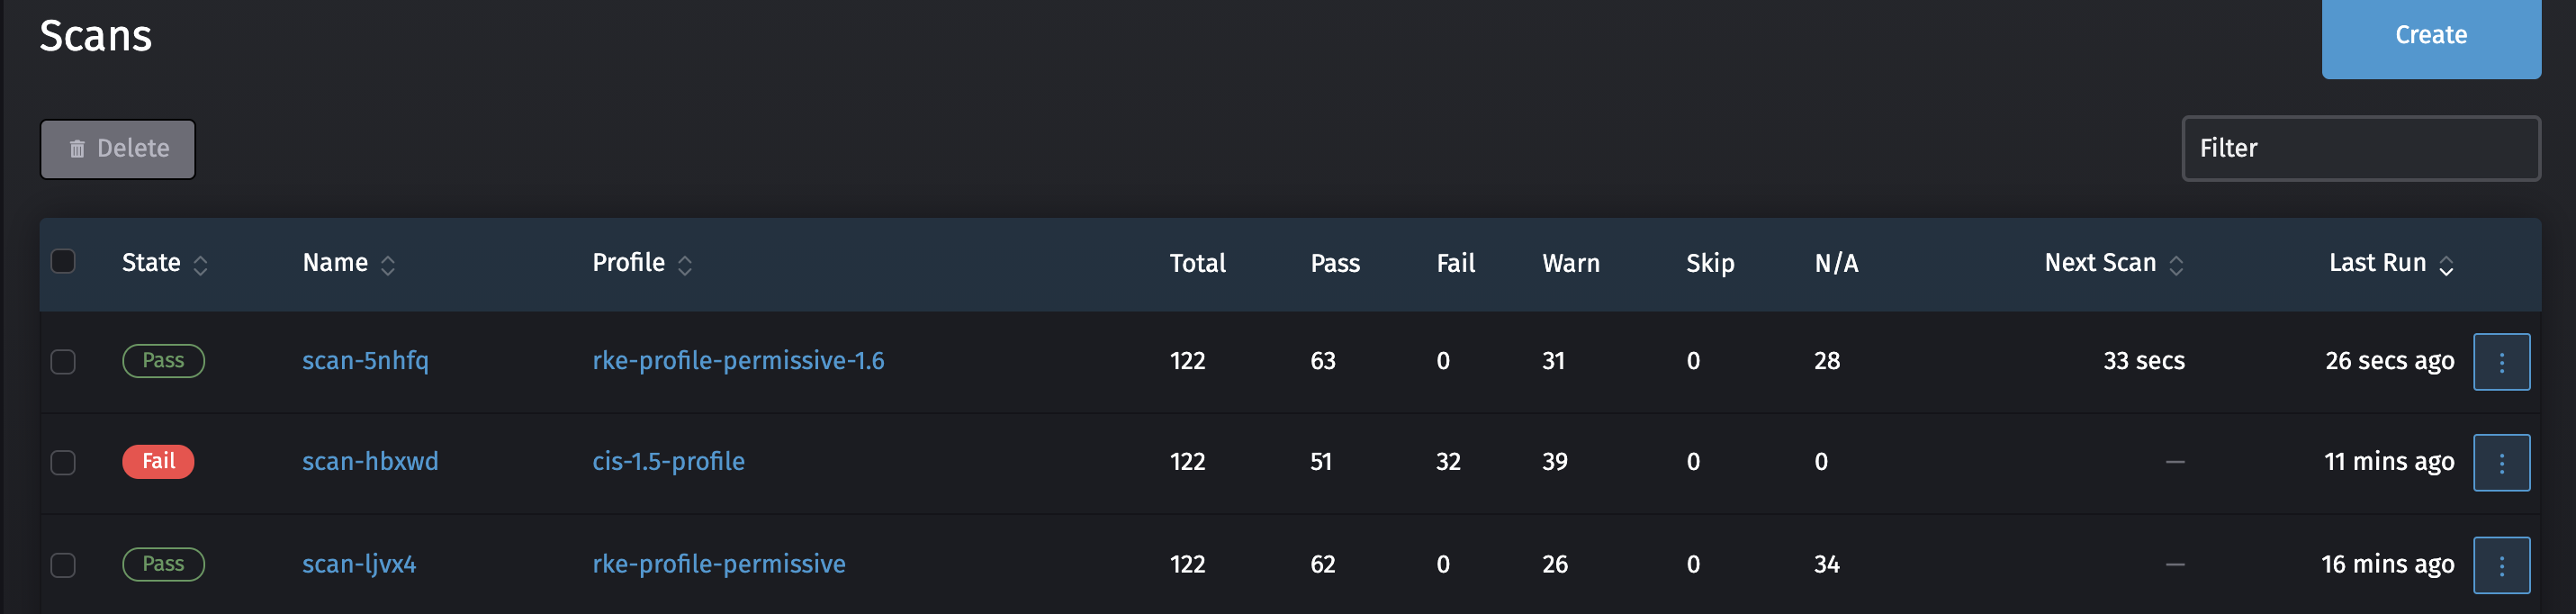Sort by the Next Scan column
Viewport: 2576px width, 614px height.
[x=2100, y=262]
